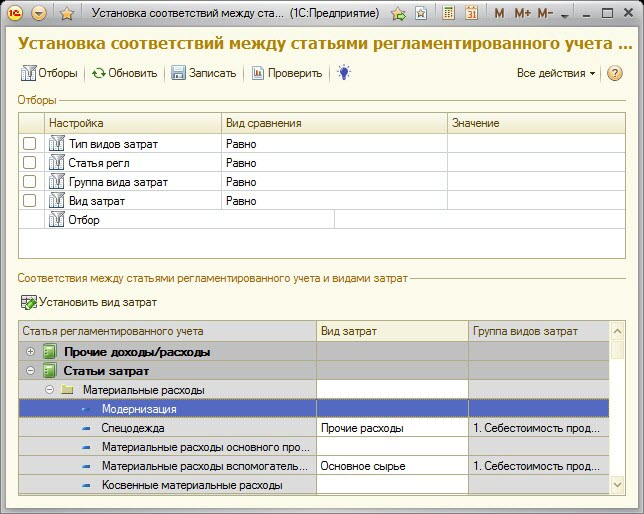
Task: Check the Статья регл filter checkbox
Action: click(30, 163)
